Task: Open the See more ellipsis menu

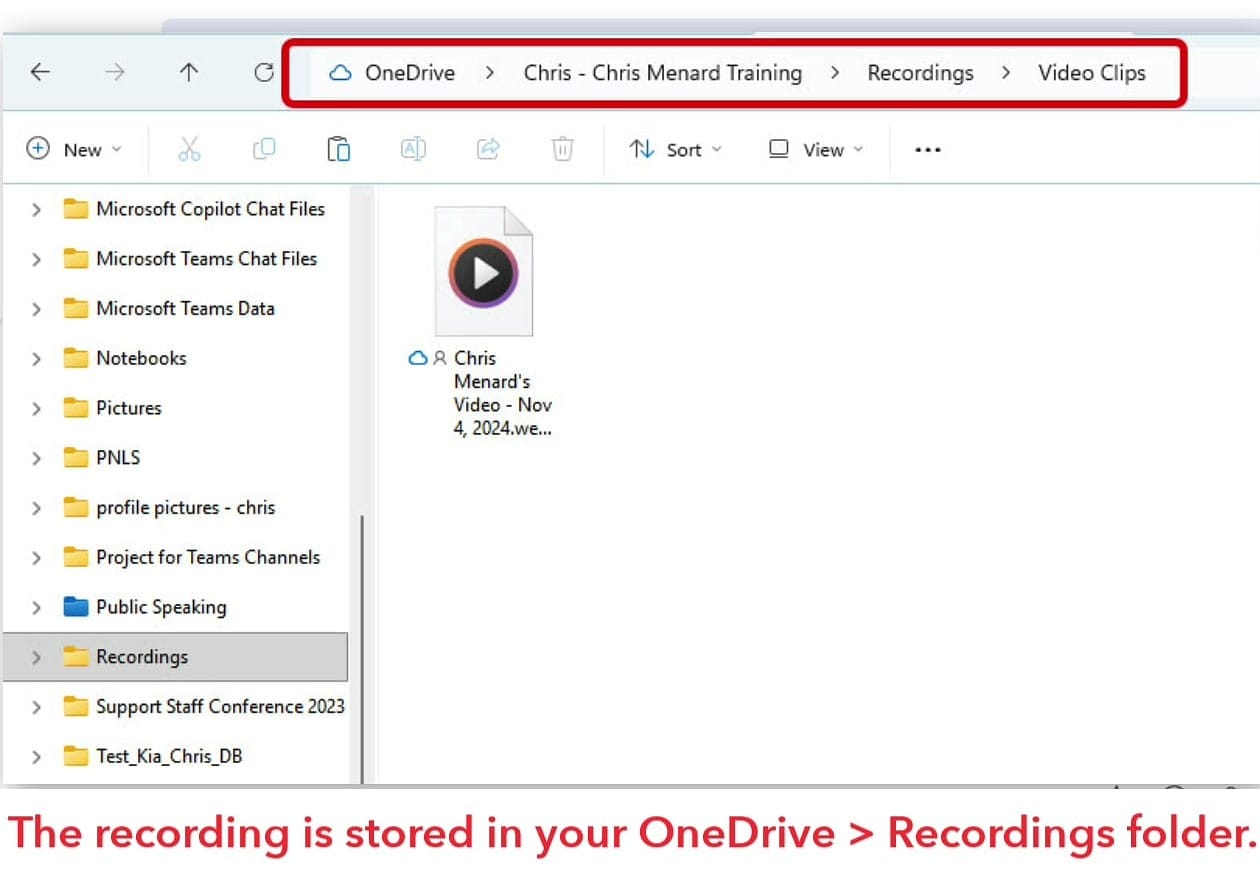Action: coord(928,149)
